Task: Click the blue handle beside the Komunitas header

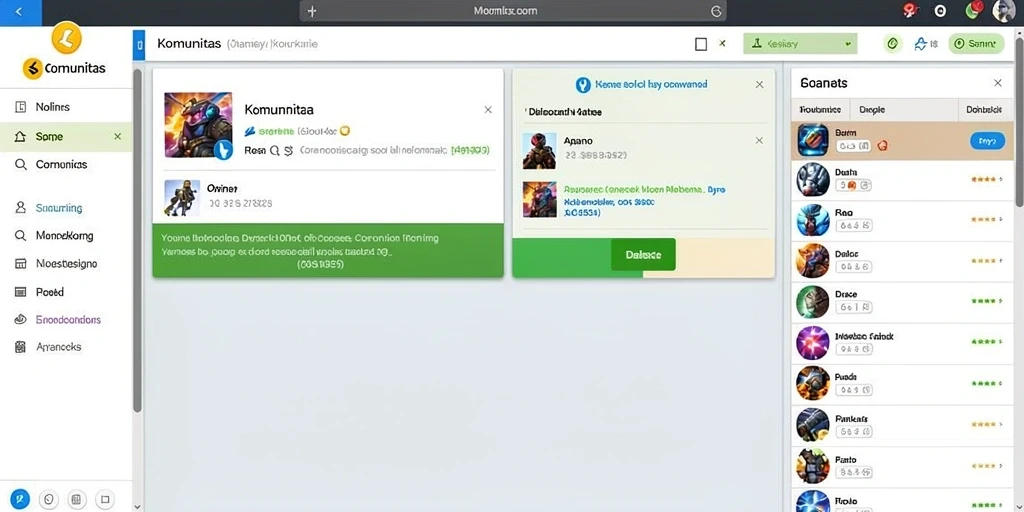Action: [x=138, y=46]
